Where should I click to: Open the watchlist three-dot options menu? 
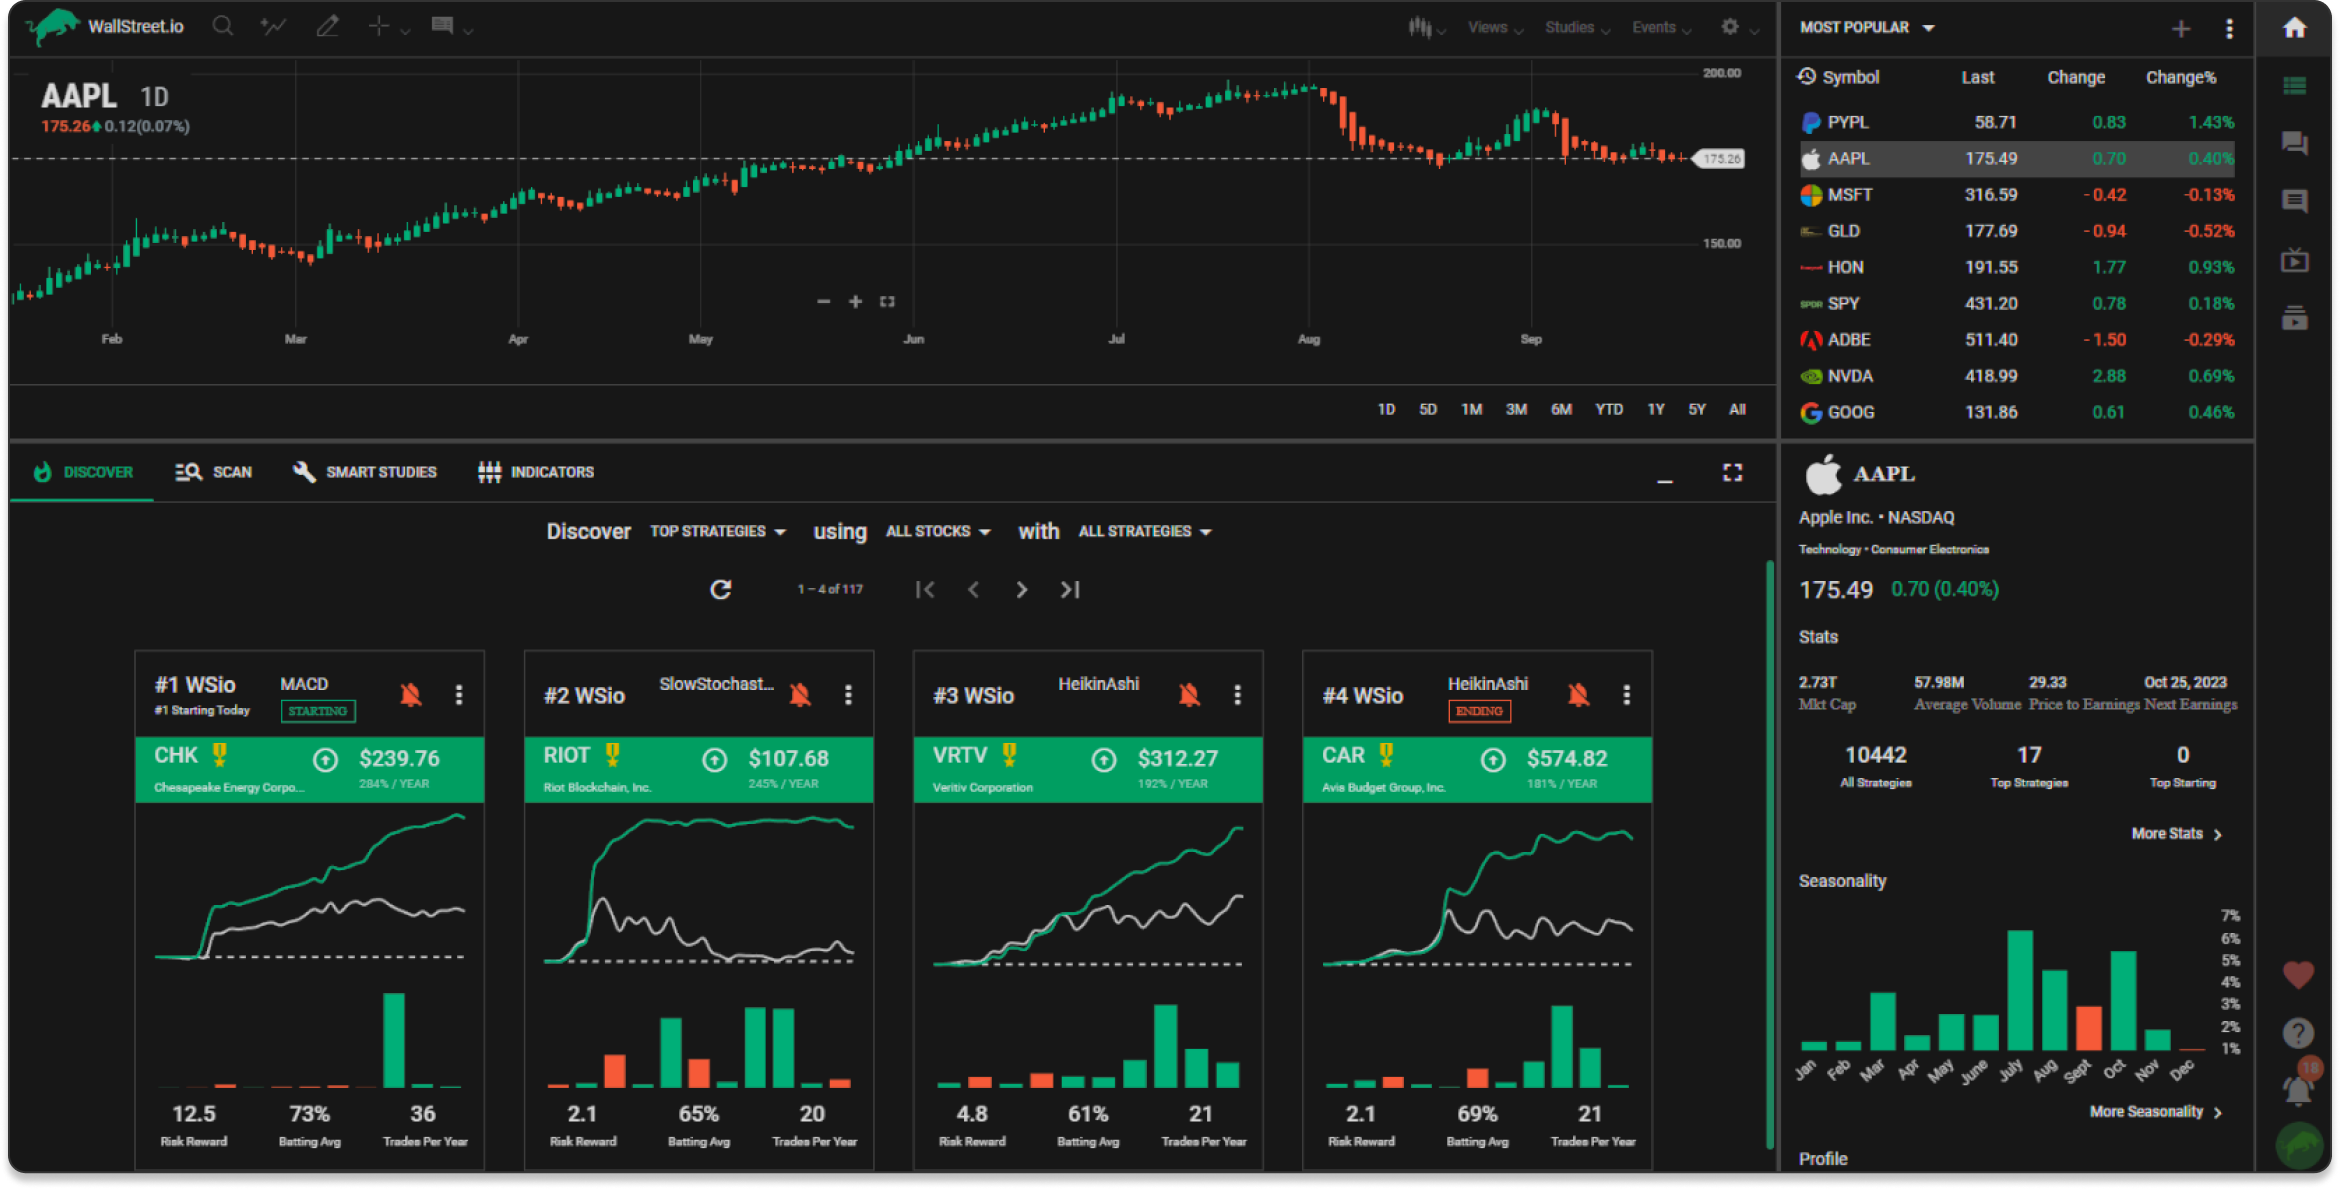pyautogui.click(x=2229, y=29)
